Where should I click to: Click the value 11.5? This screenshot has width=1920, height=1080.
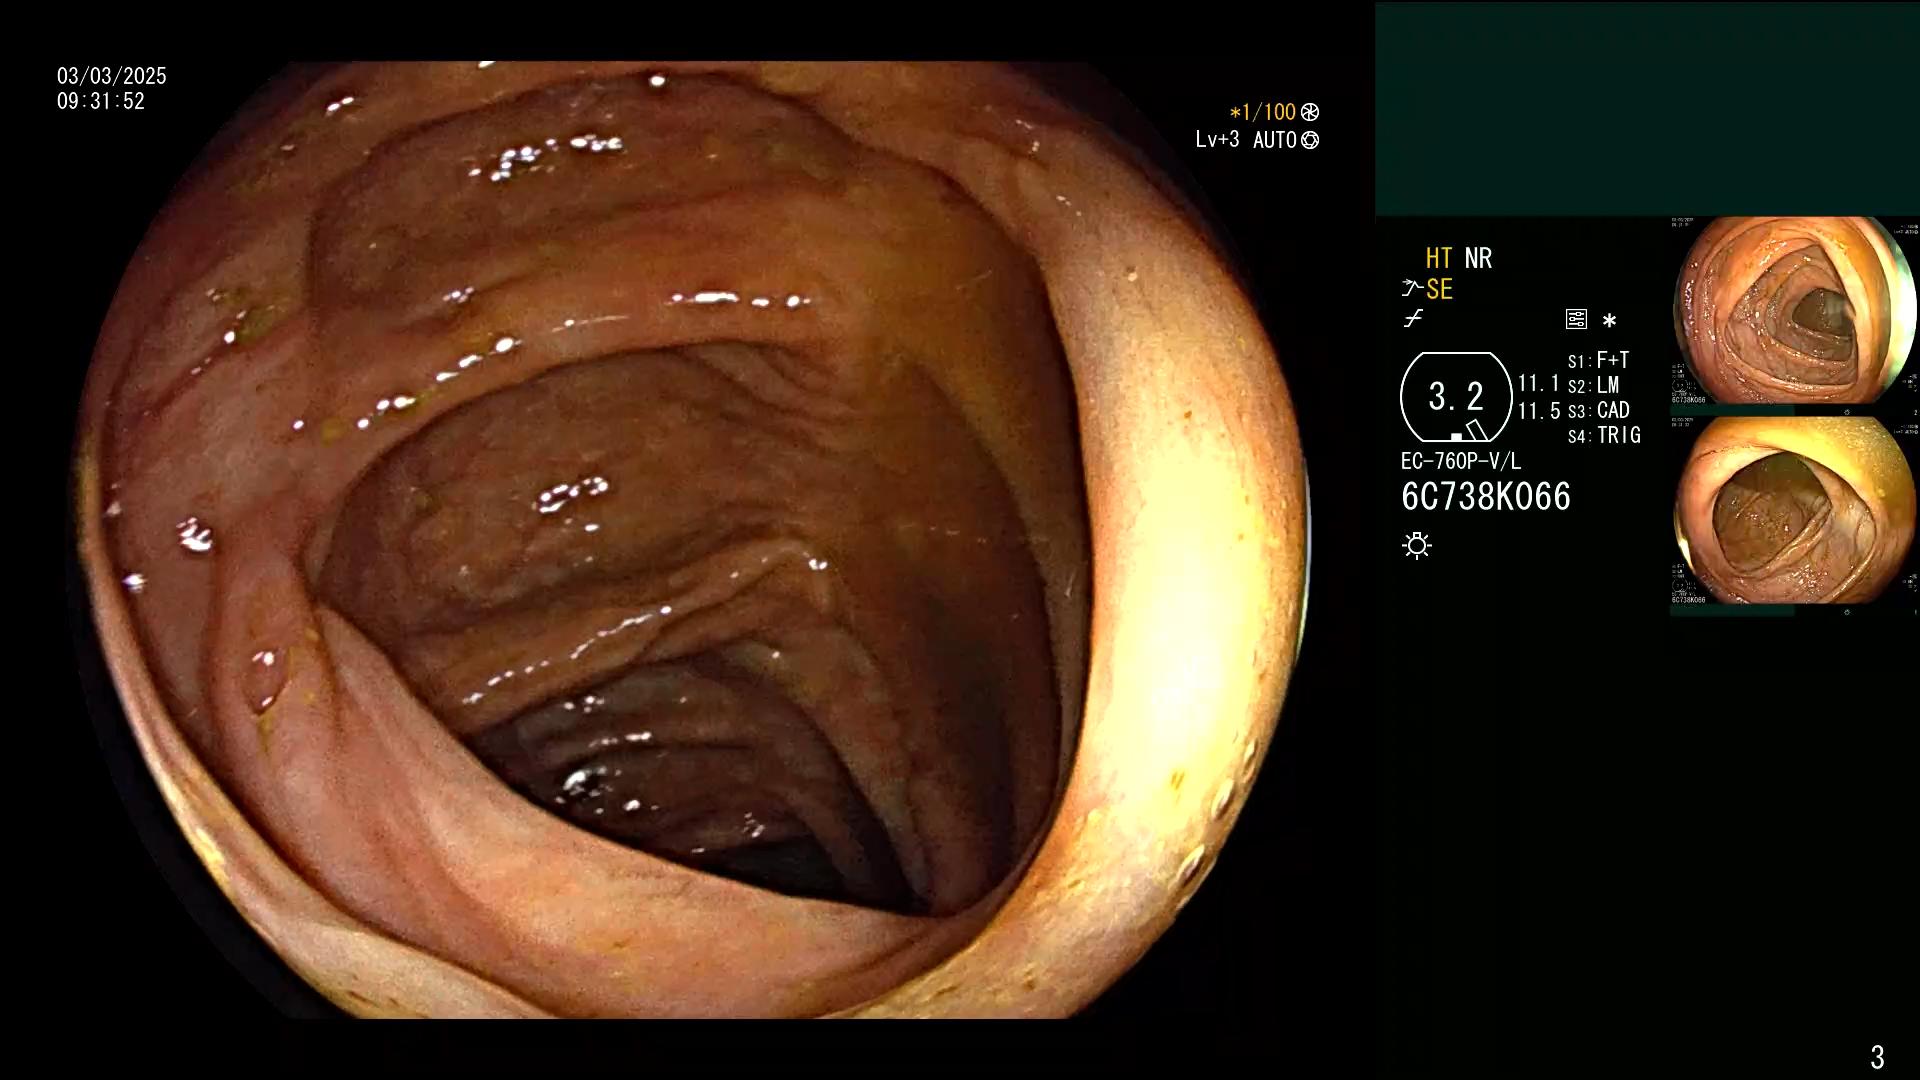(x=1539, y=411)
